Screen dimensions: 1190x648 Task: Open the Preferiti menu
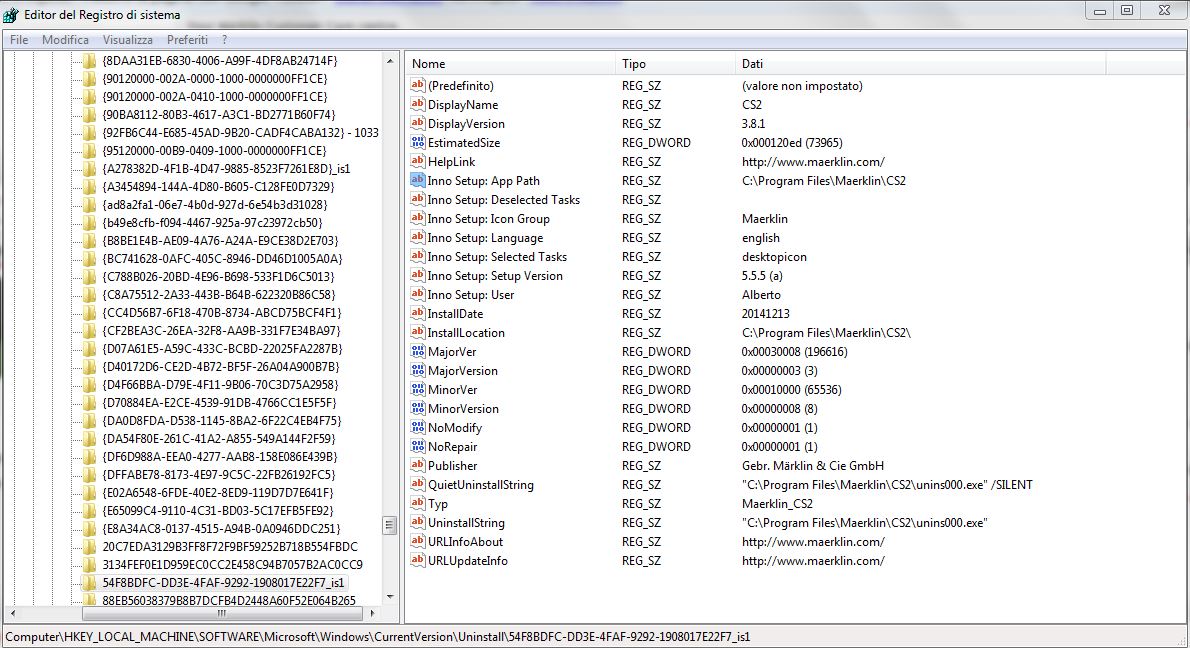pos(187,39)
